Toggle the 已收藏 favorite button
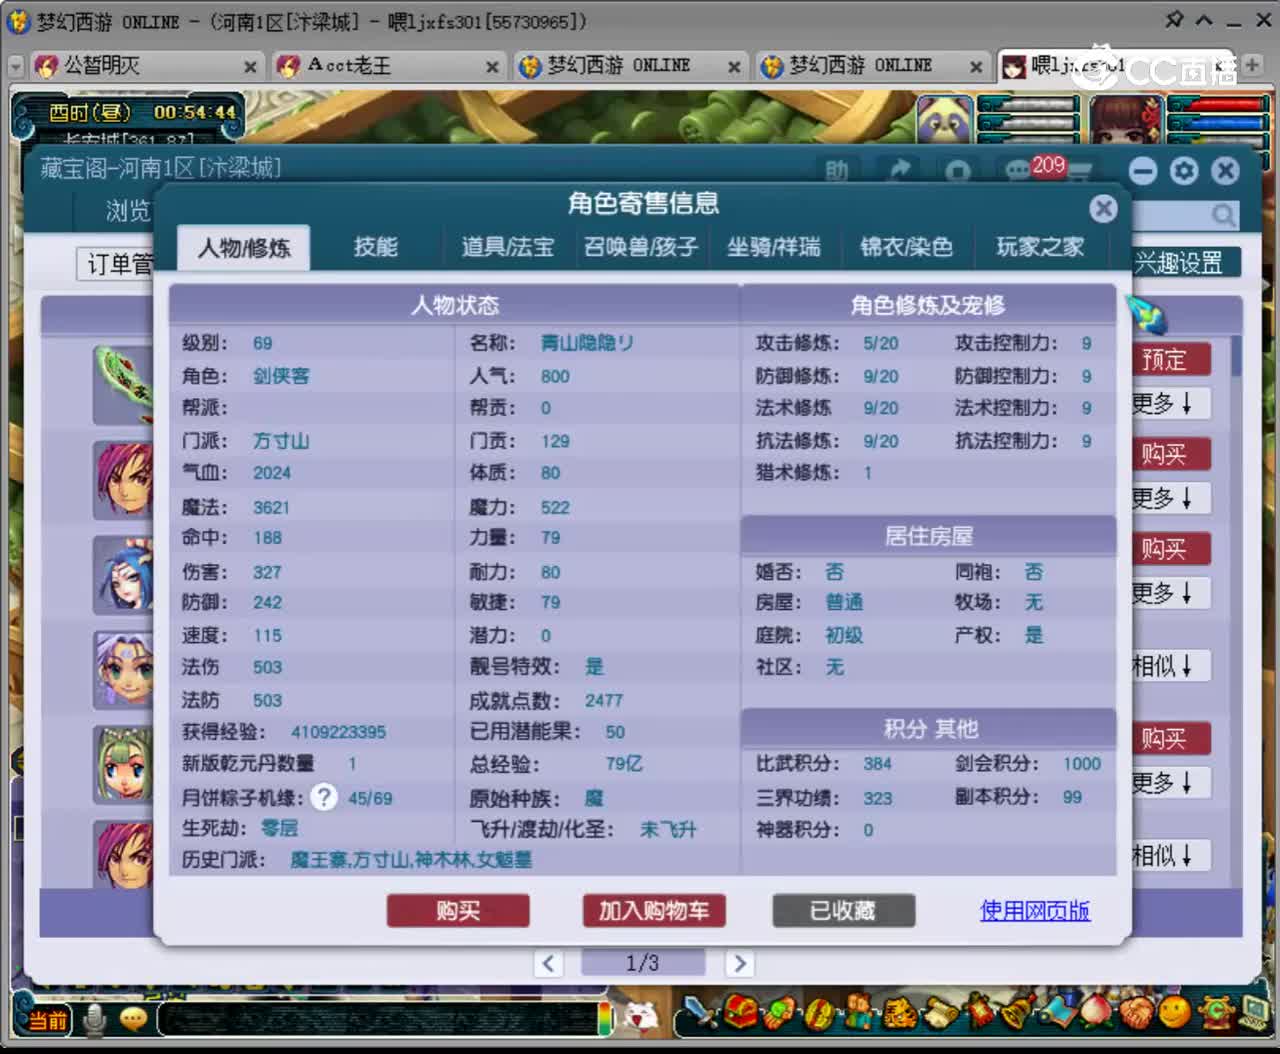Image resolution: width=1280 pixels, height=1054 pixels. click(x=843, y=911)
